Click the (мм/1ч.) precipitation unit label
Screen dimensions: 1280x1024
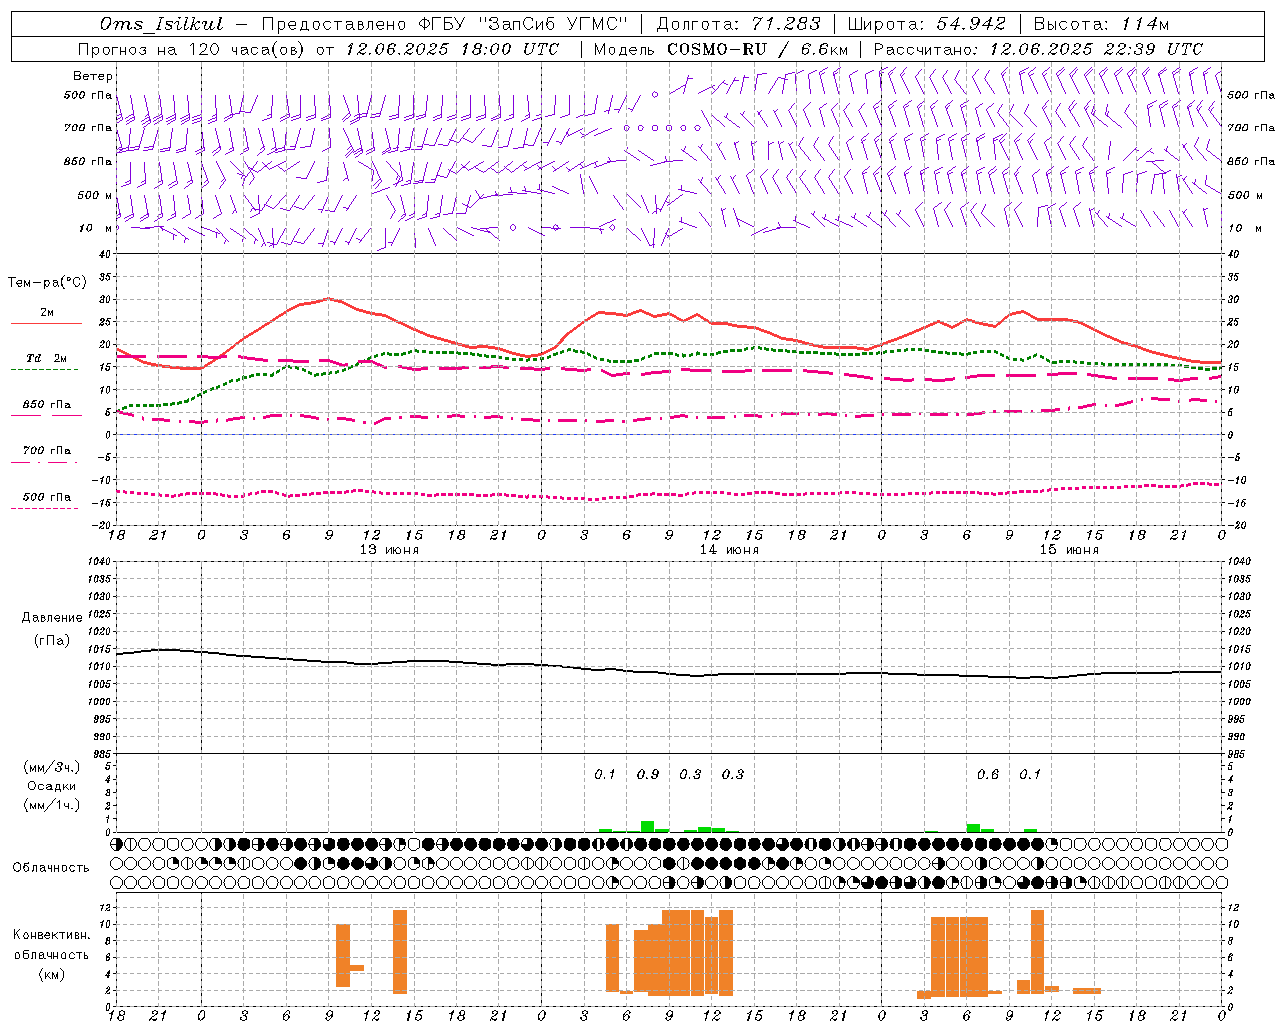(x=52, y=805)
